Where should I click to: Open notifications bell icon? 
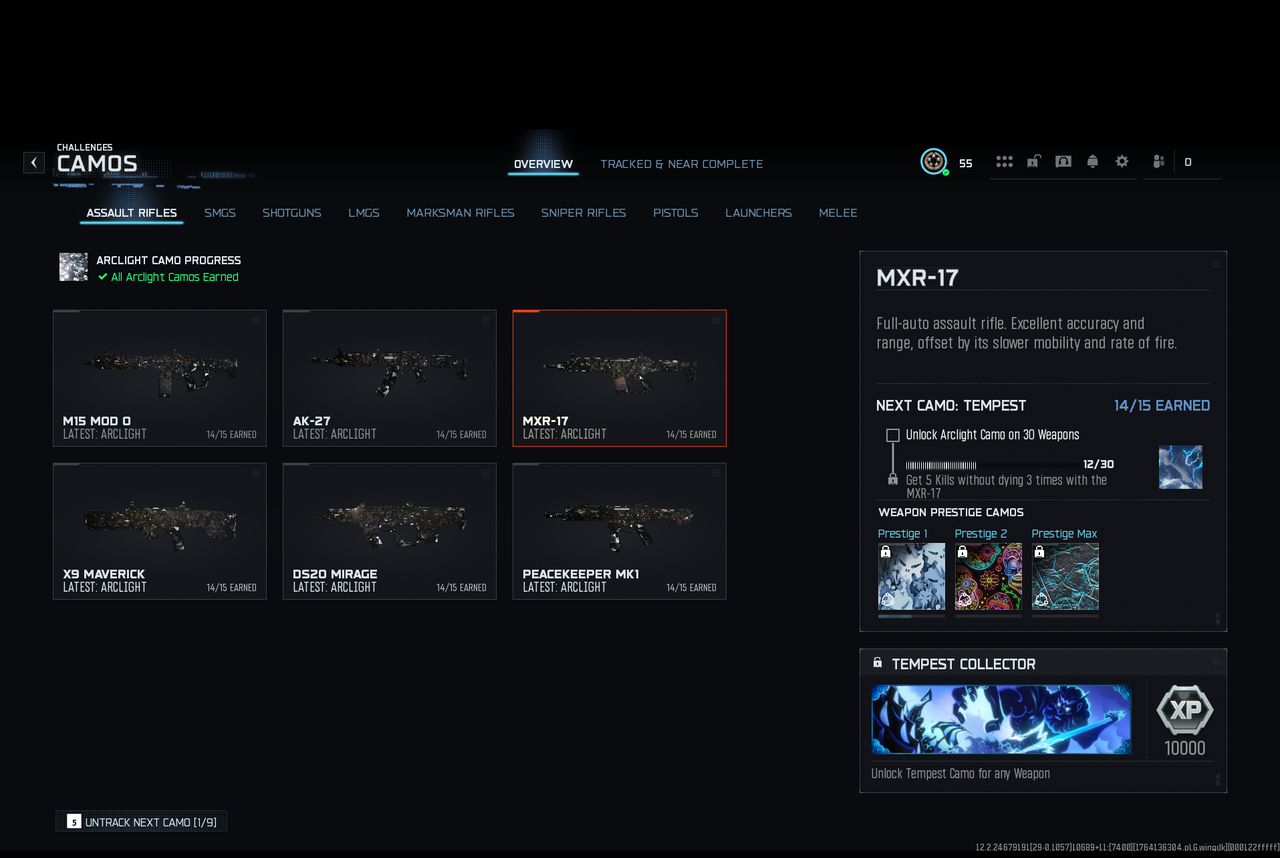coord(1092,161)
